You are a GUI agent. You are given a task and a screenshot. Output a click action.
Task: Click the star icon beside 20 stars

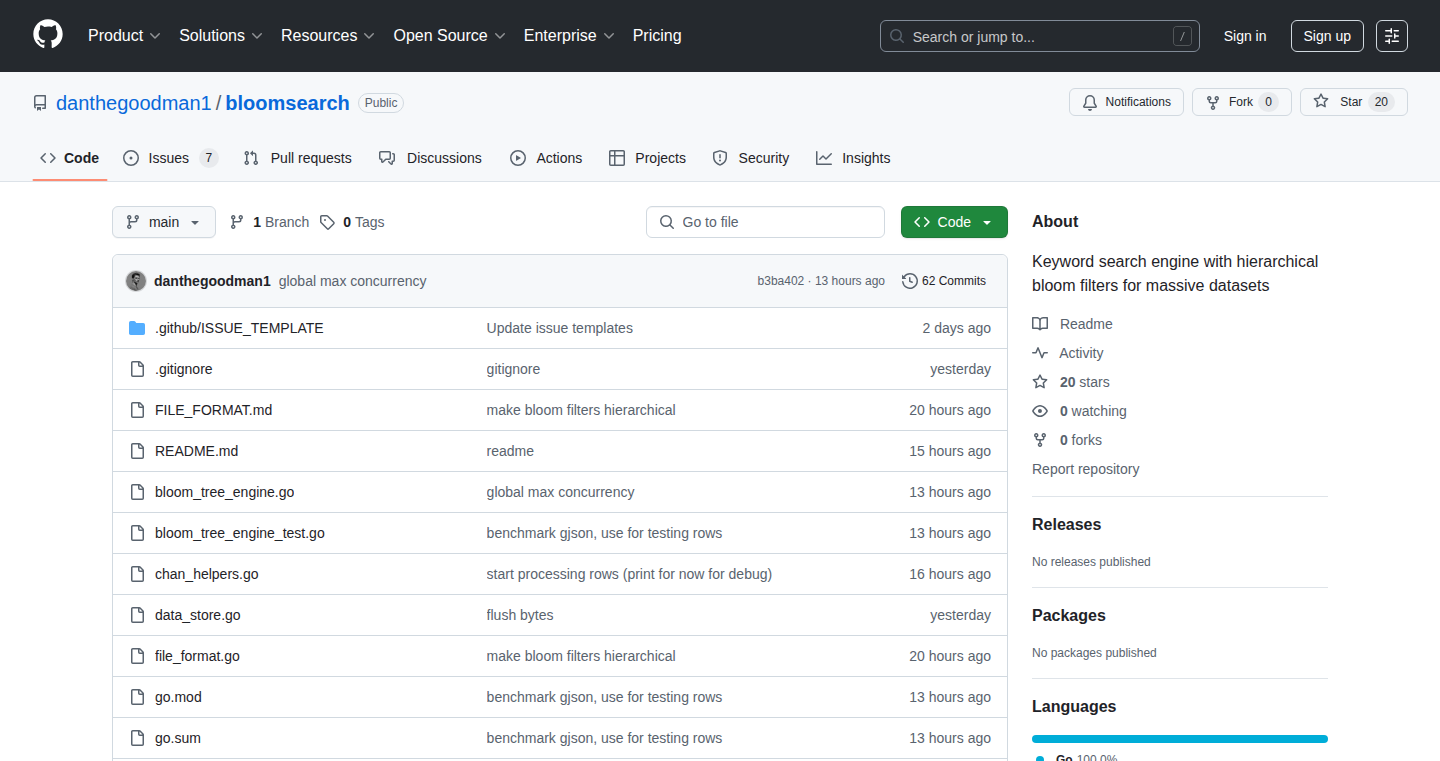tap(1040, 382)
